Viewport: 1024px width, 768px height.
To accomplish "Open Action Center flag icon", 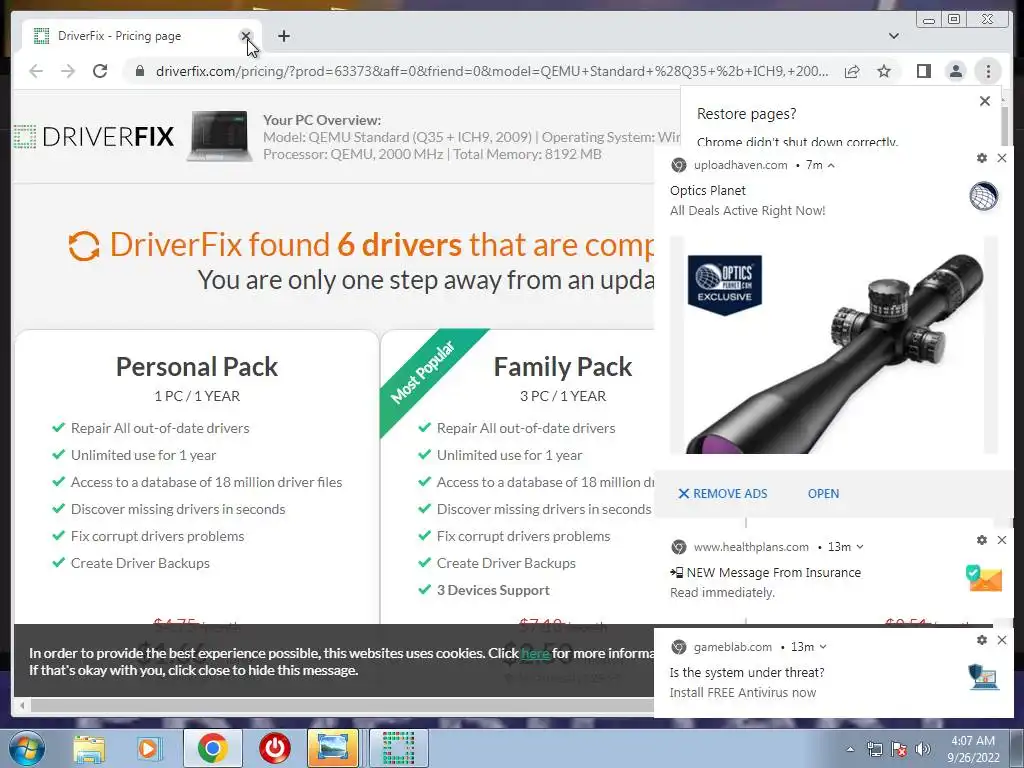I will point(899,749).
